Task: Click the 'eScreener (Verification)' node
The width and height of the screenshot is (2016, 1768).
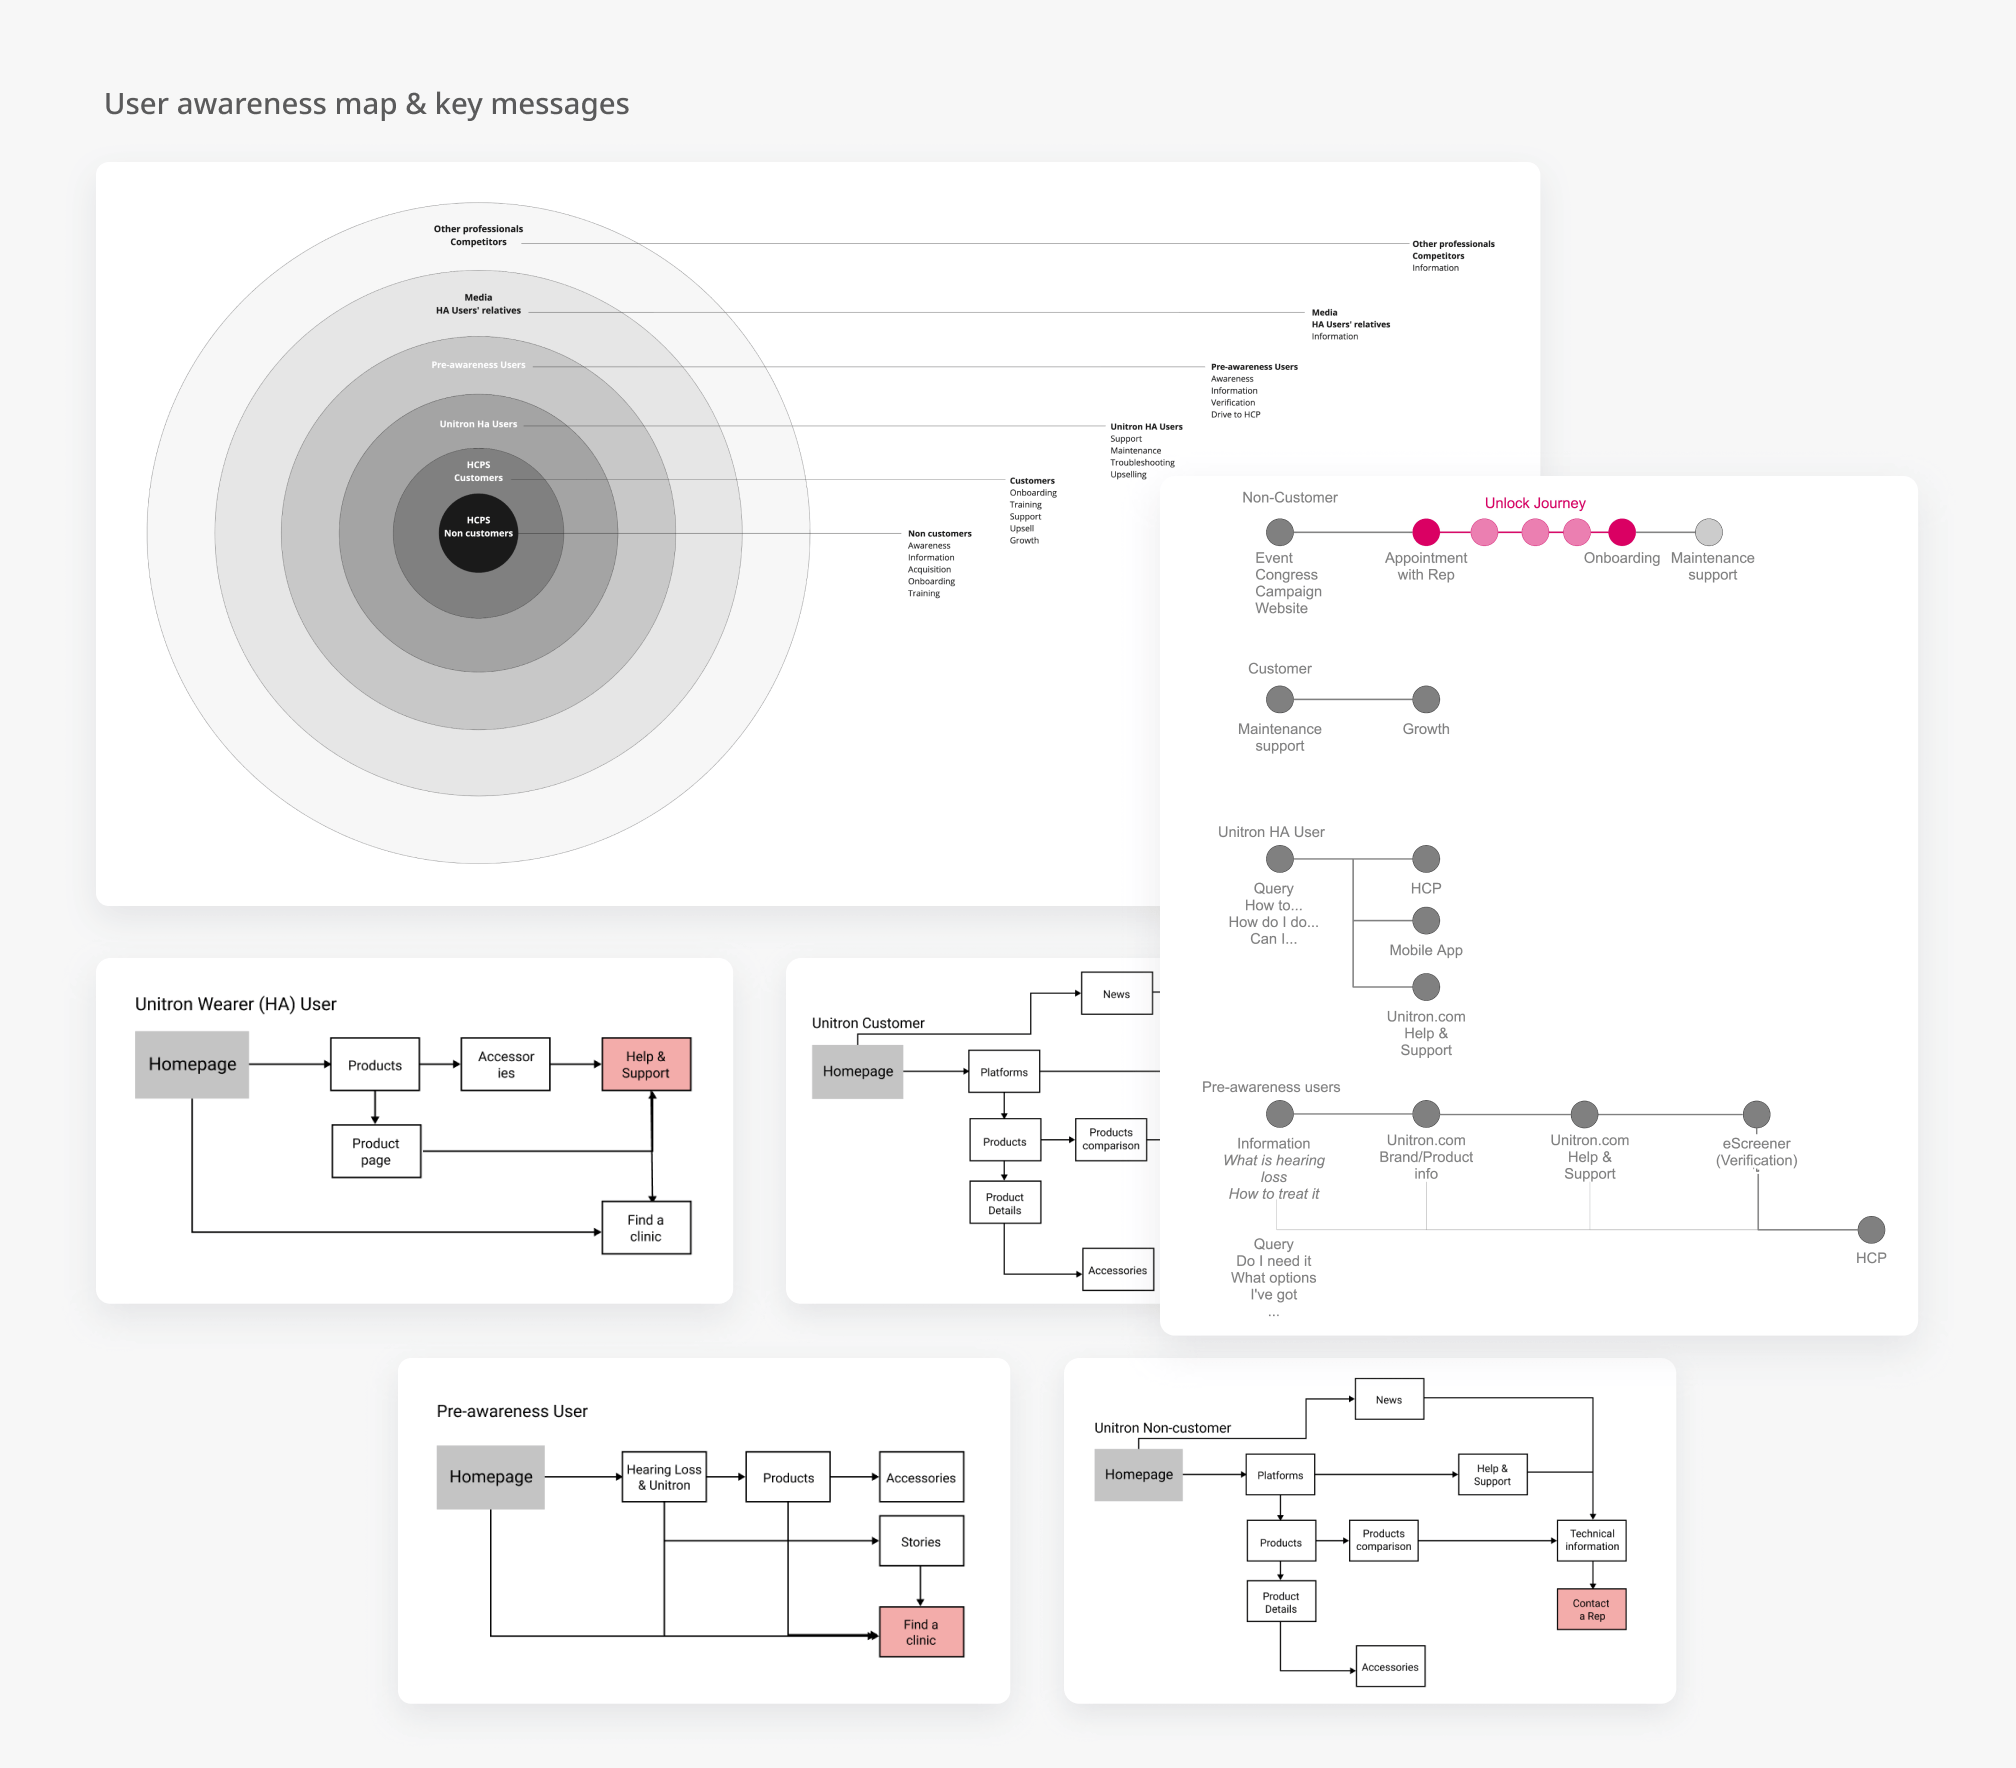Action: pos(1757,1114)
